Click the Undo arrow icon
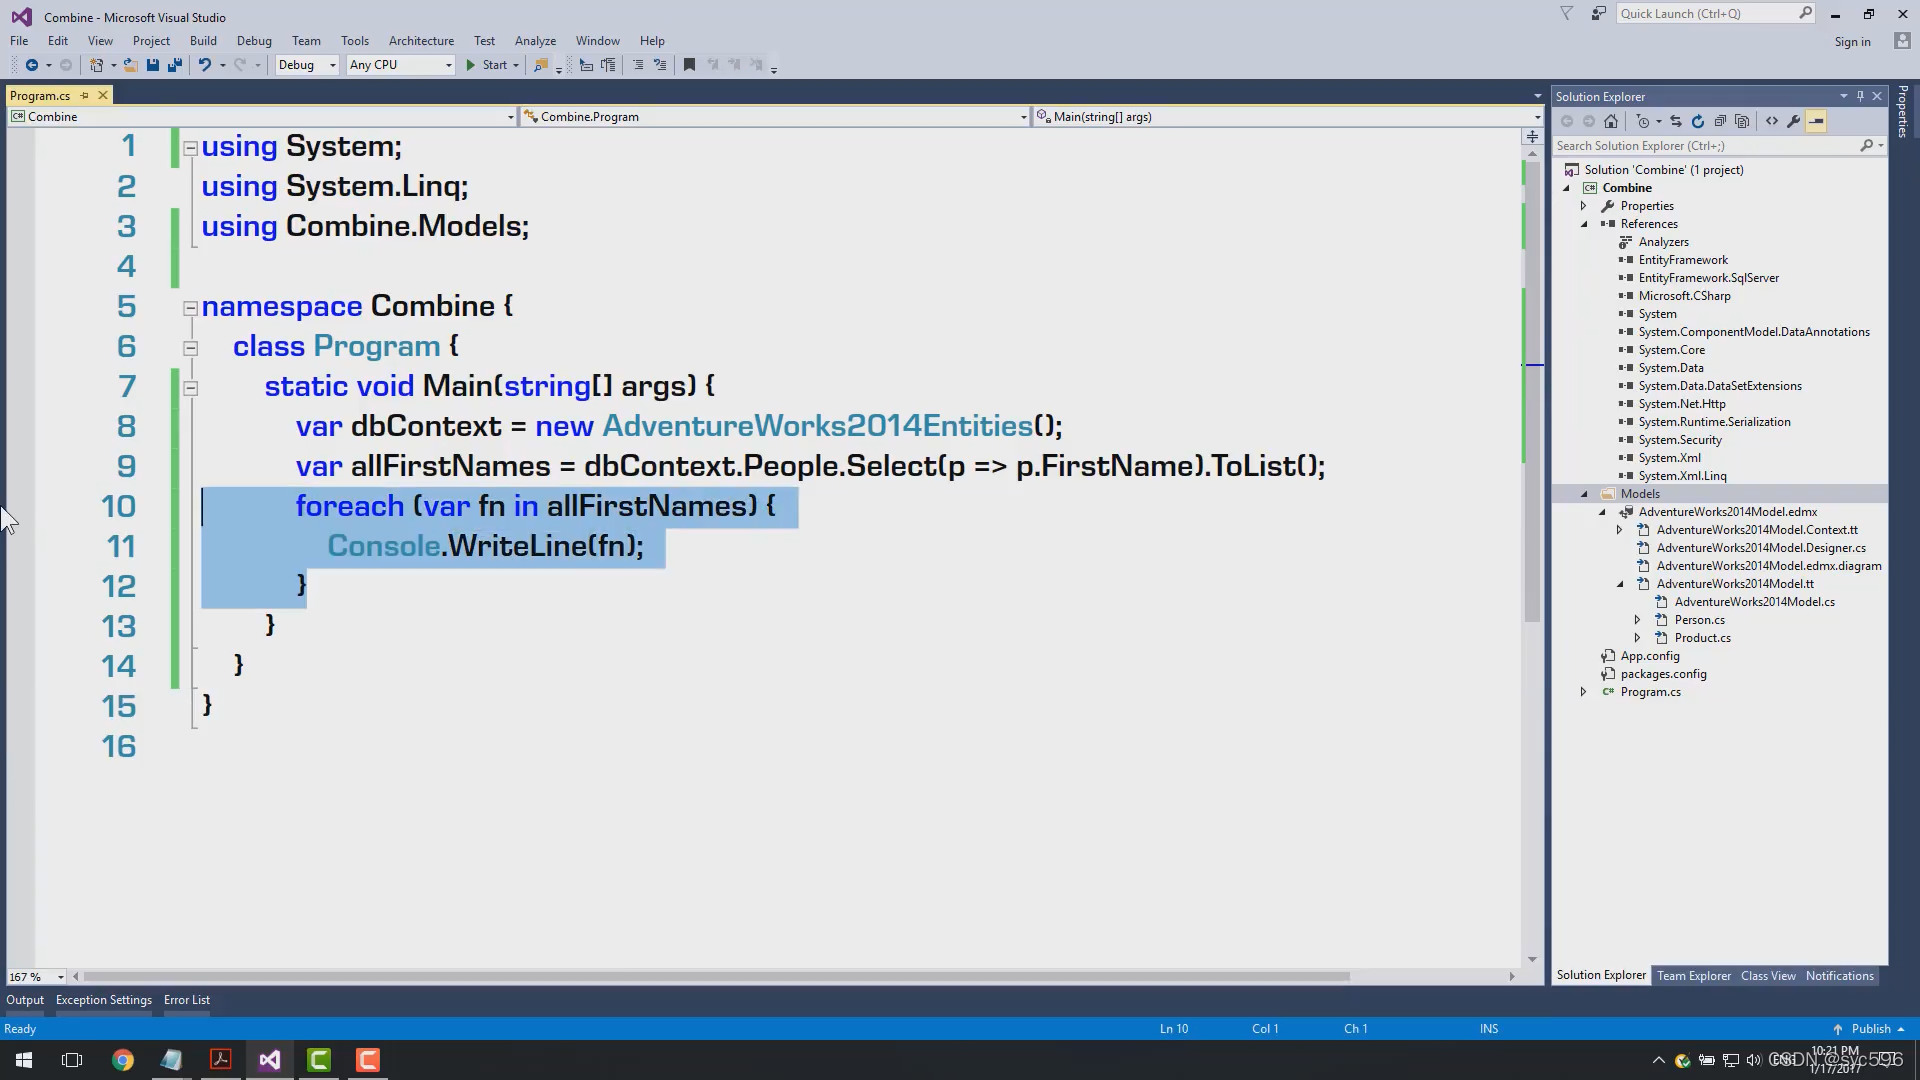1920x1080 pixels. 204,65
